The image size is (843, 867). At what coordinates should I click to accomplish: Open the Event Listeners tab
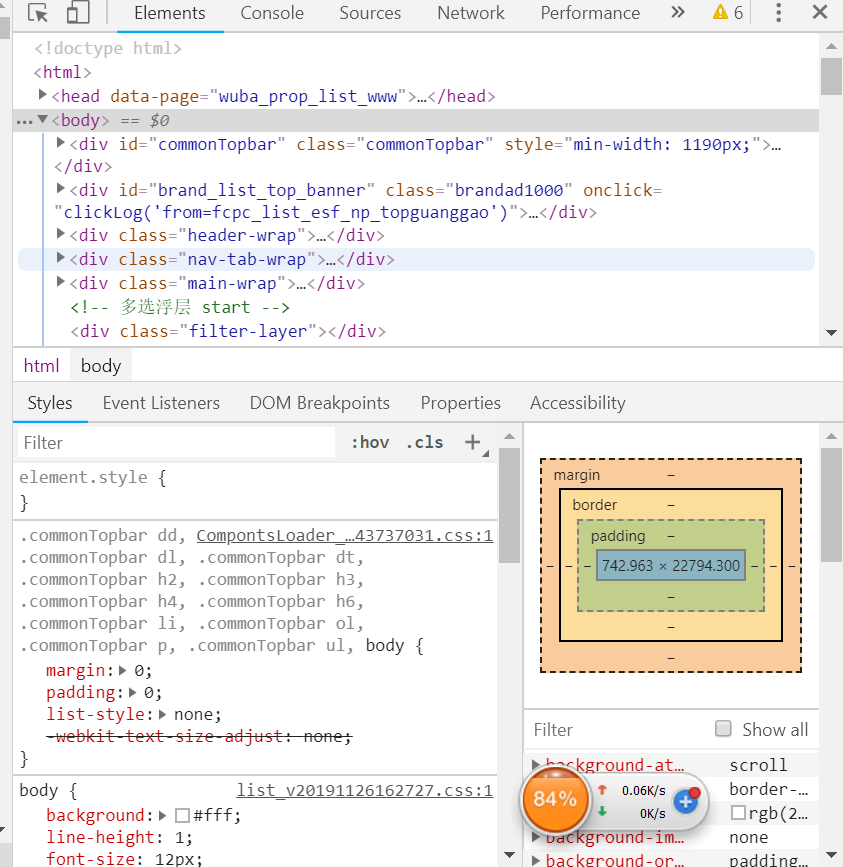(161, 403)
